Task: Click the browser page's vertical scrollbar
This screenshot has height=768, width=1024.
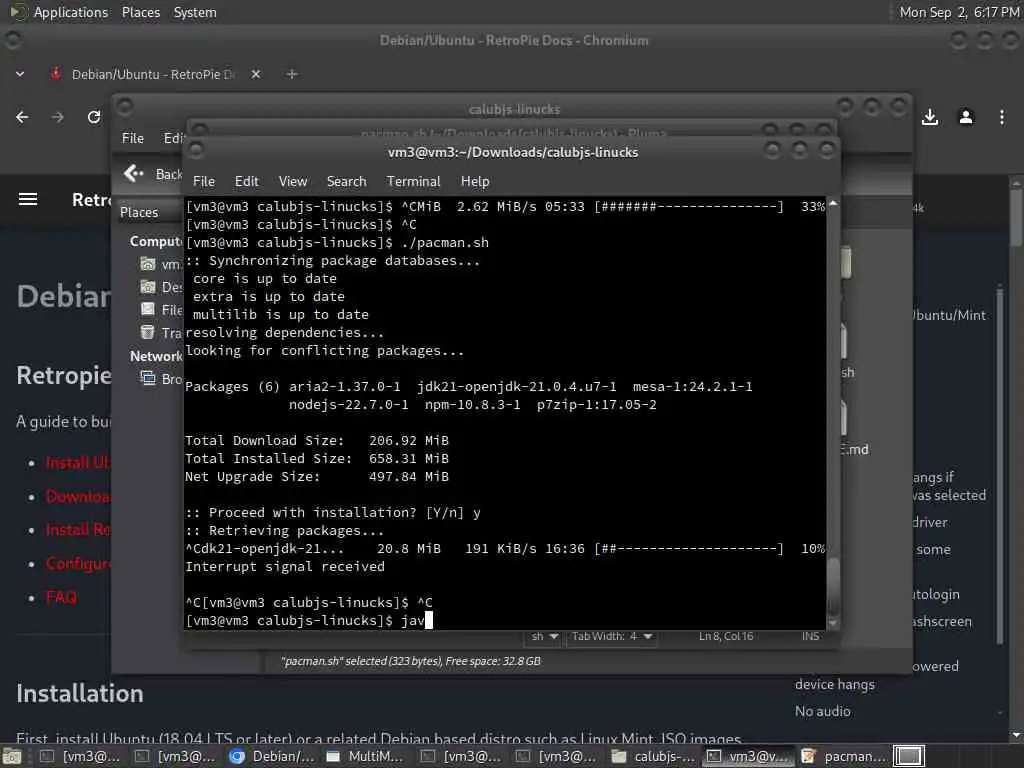Action: [1016, 216]
